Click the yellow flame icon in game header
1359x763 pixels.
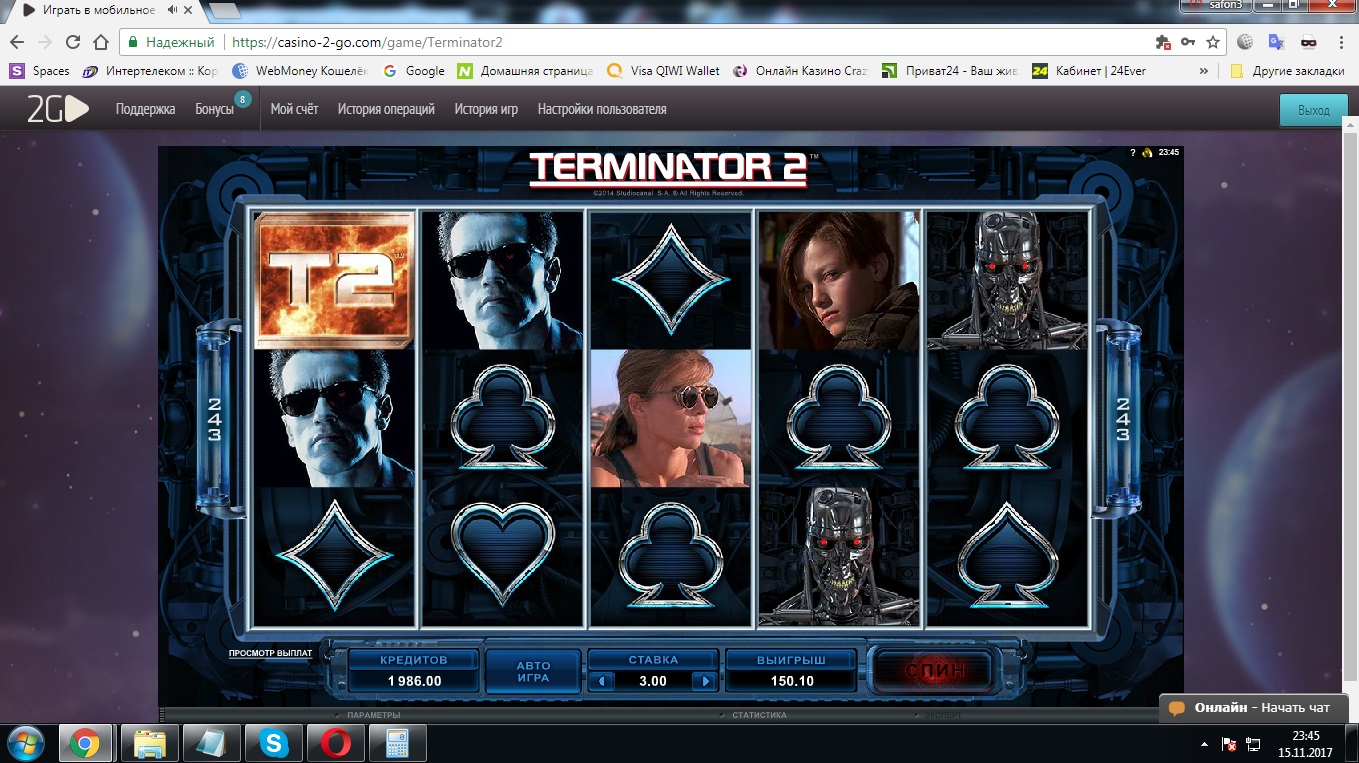pyautogui.click(x=1148, y=153)
